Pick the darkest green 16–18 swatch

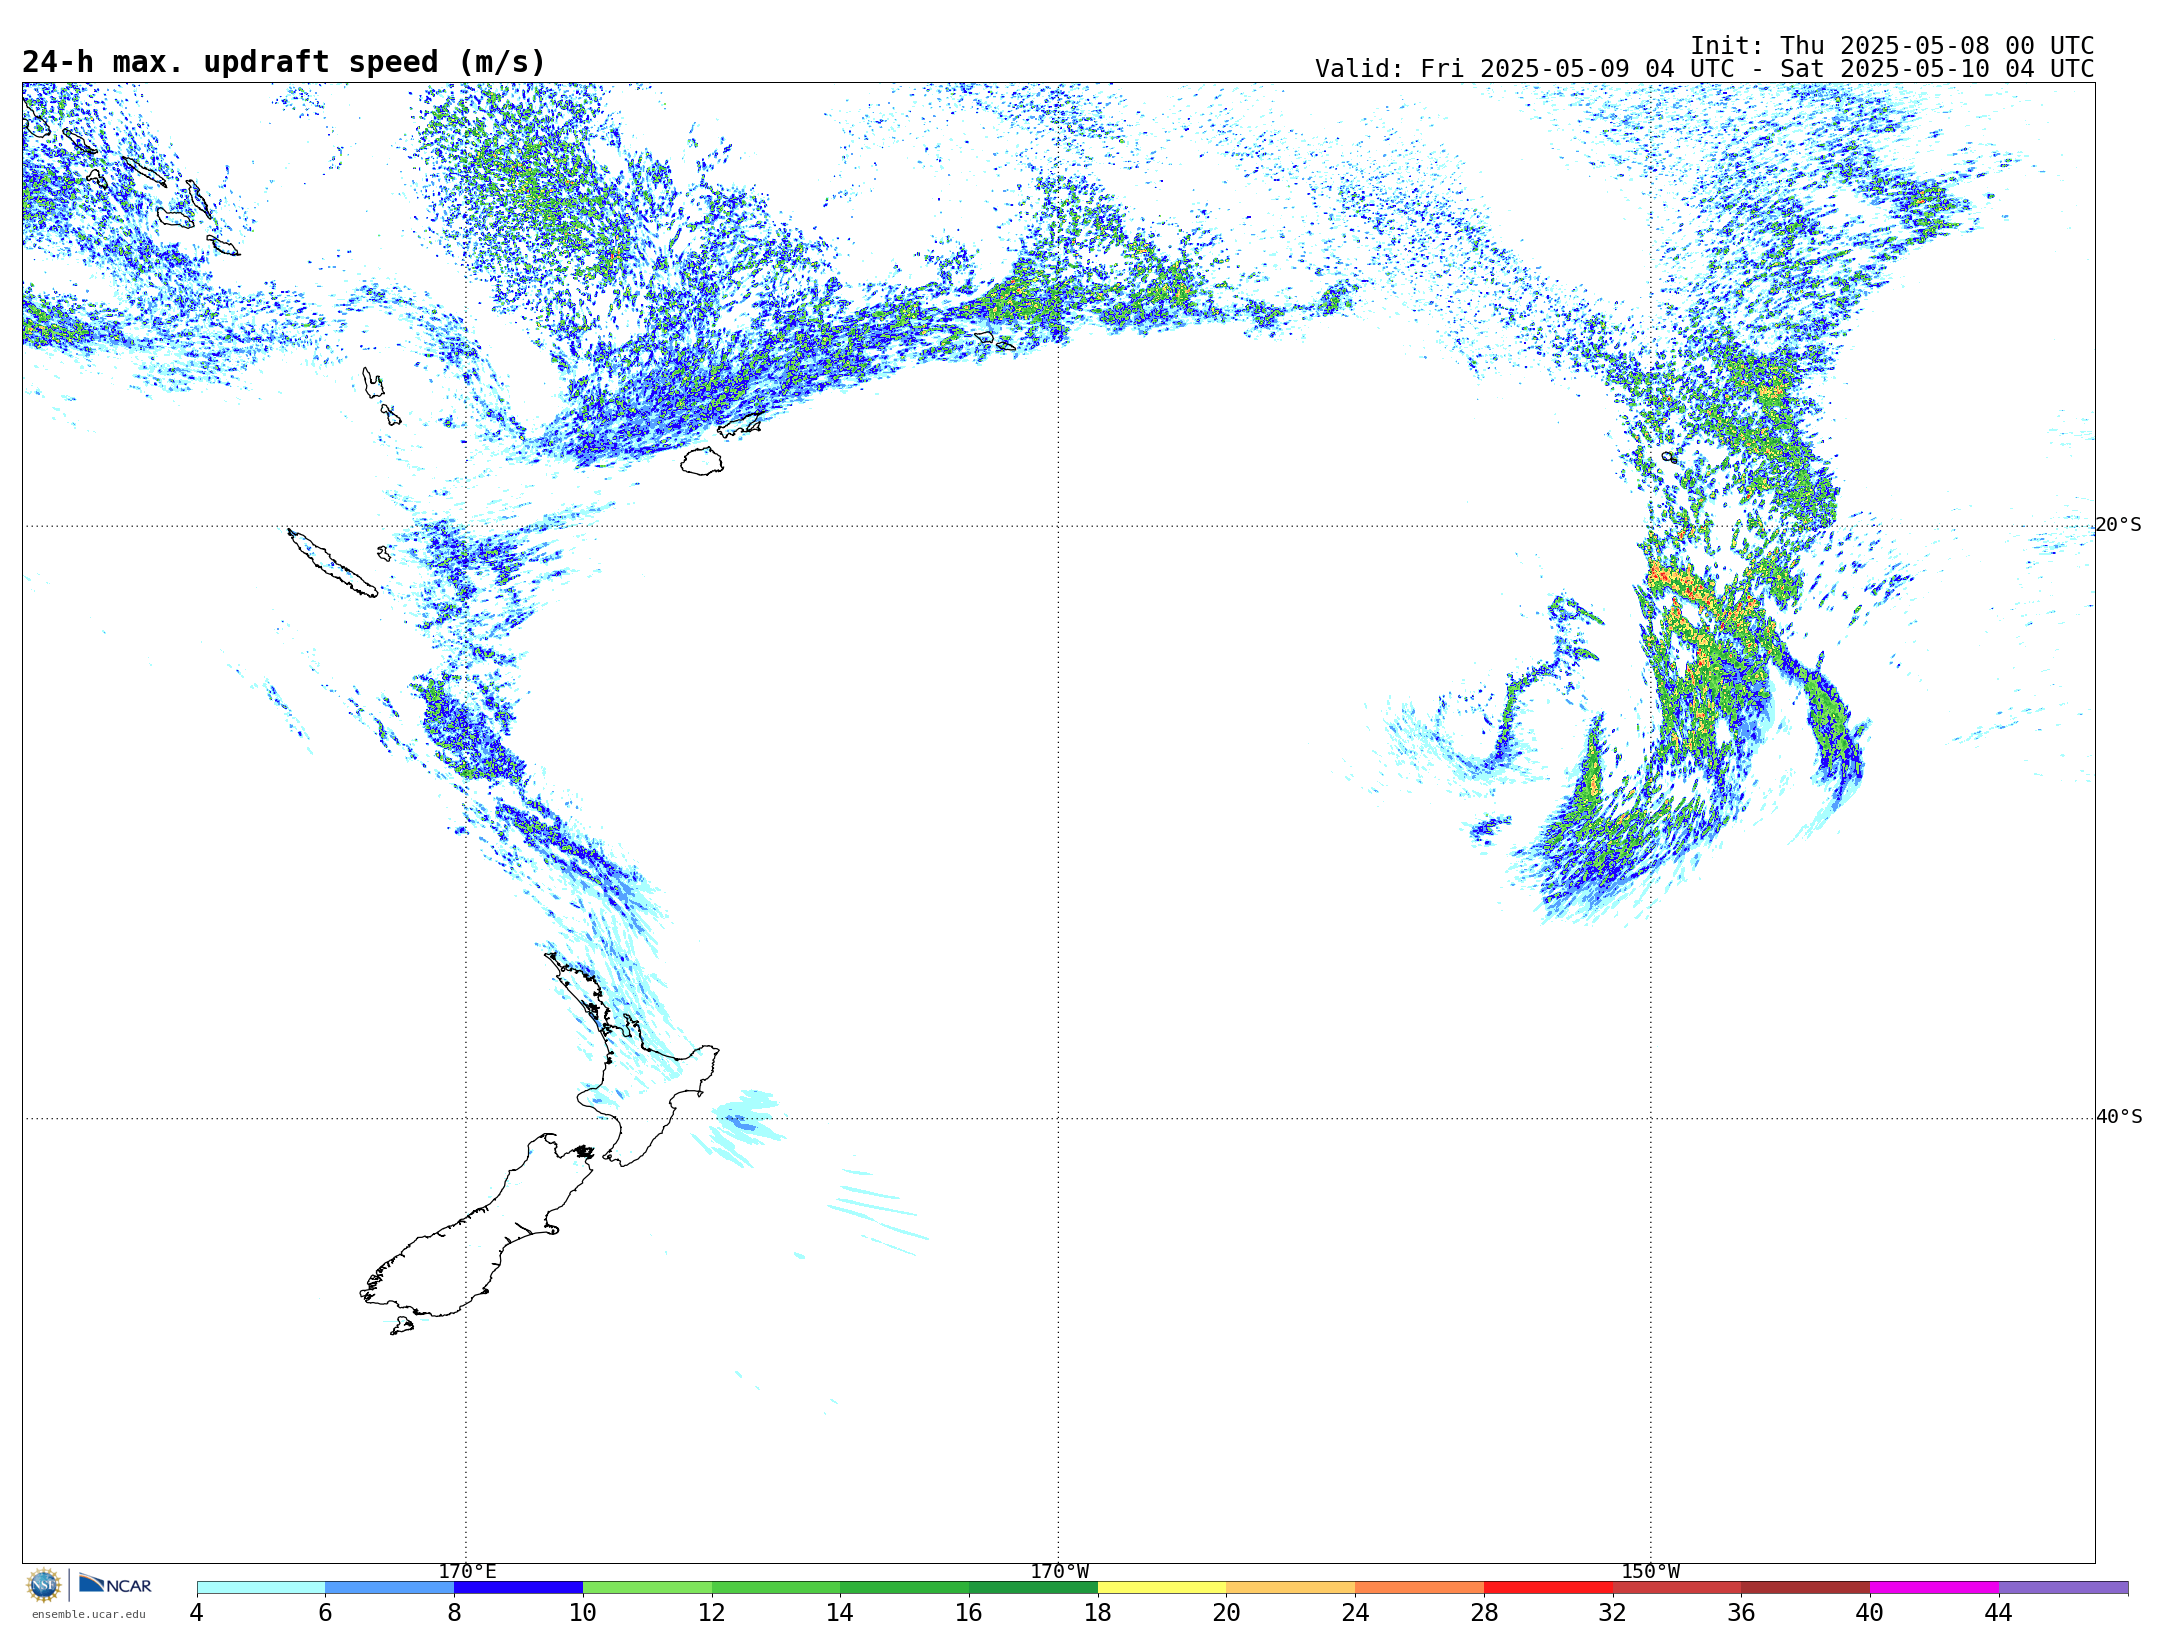click(x=1033, y=1588)
